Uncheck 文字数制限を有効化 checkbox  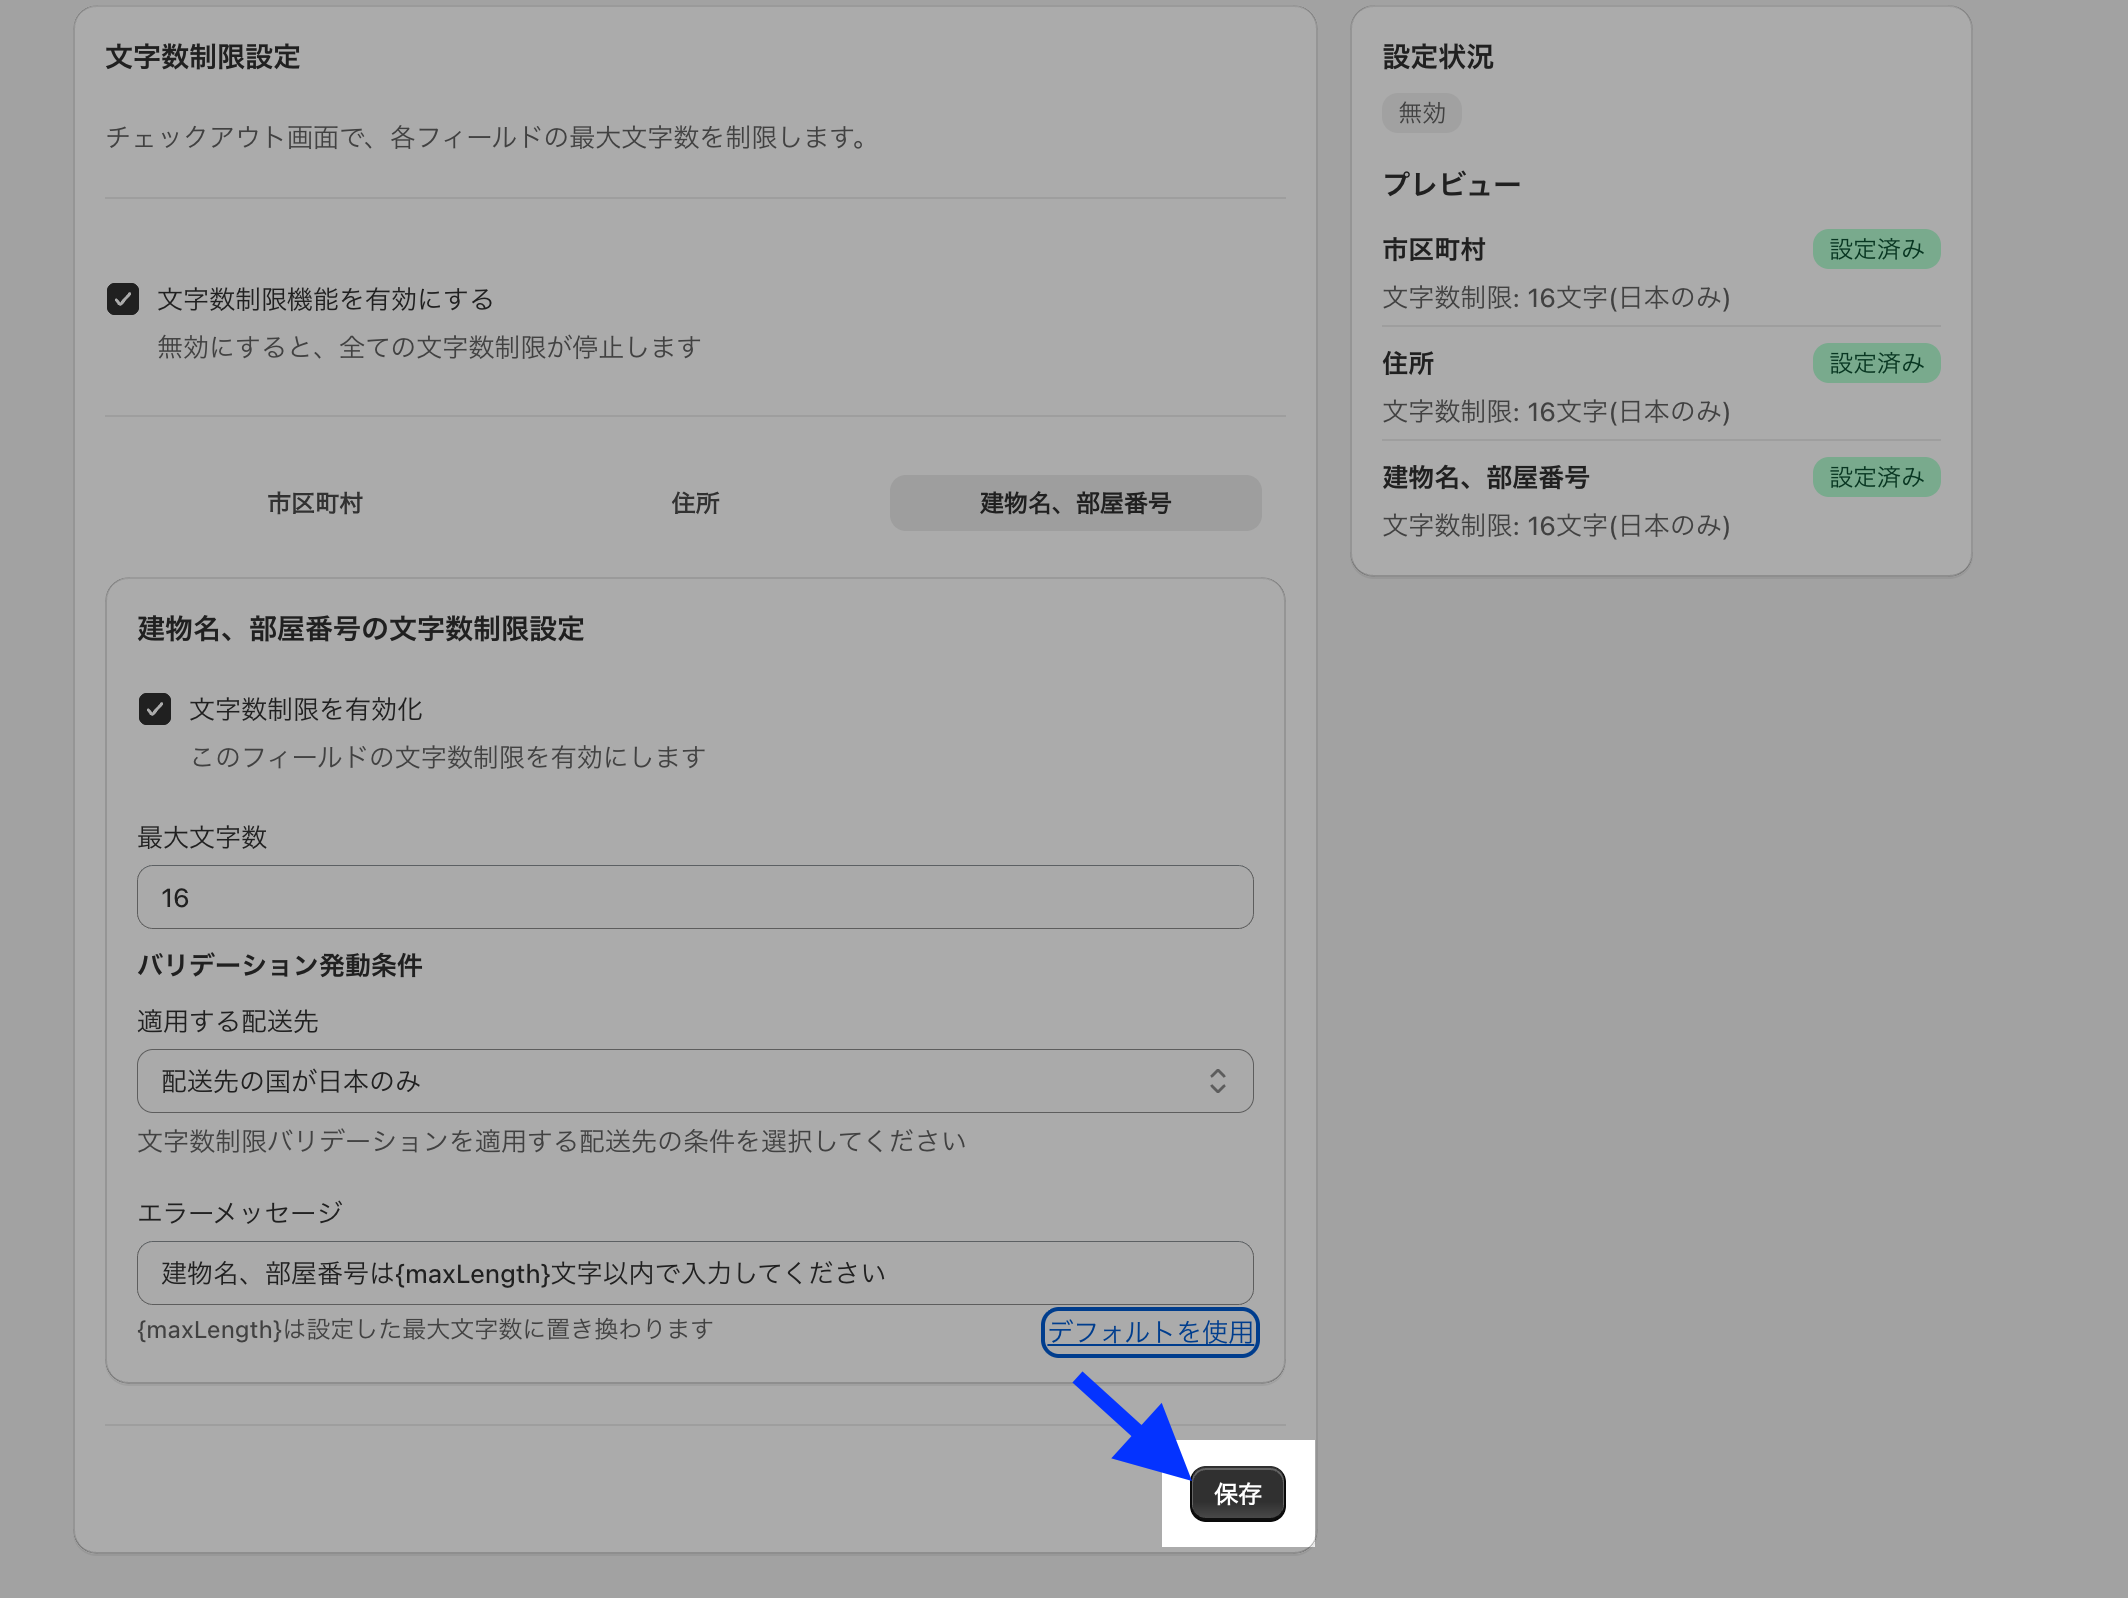(x=155, y=709)
